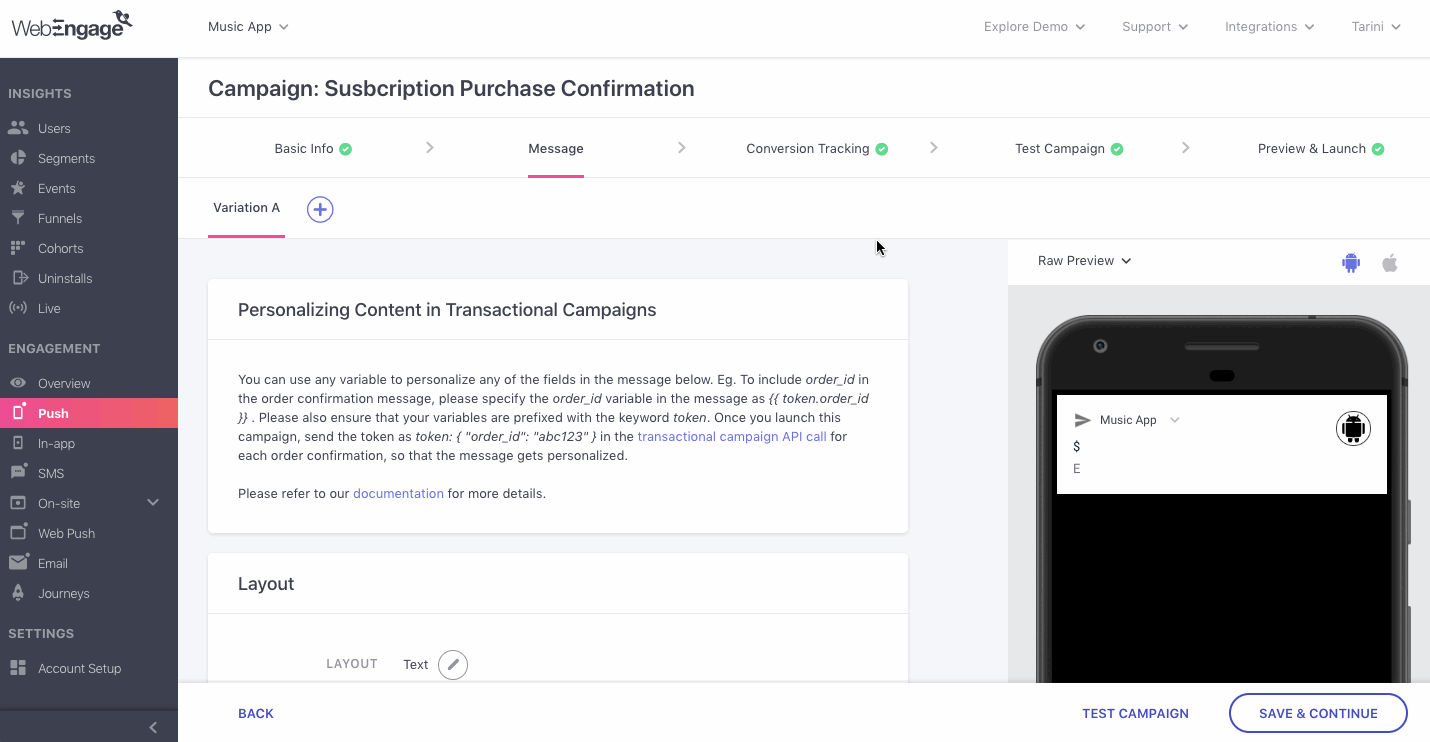Open the Explore Demo dropdown
The width and height of the screenshot is (1430, 742).
click(1035, 27)
